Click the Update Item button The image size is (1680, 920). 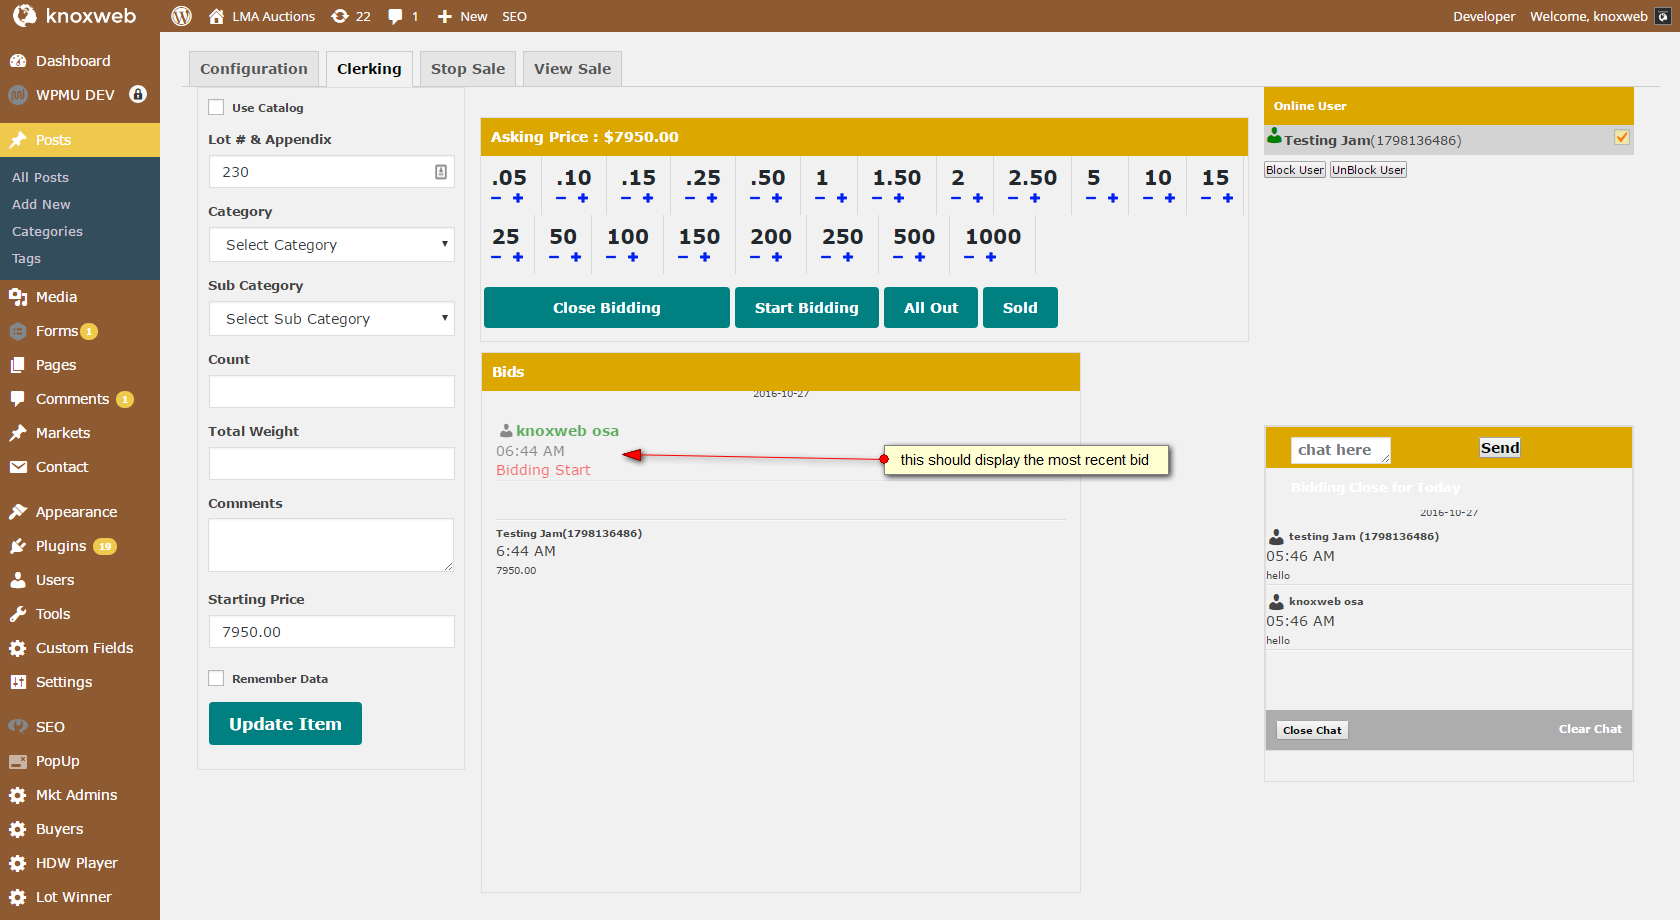(x=285, y=724)
